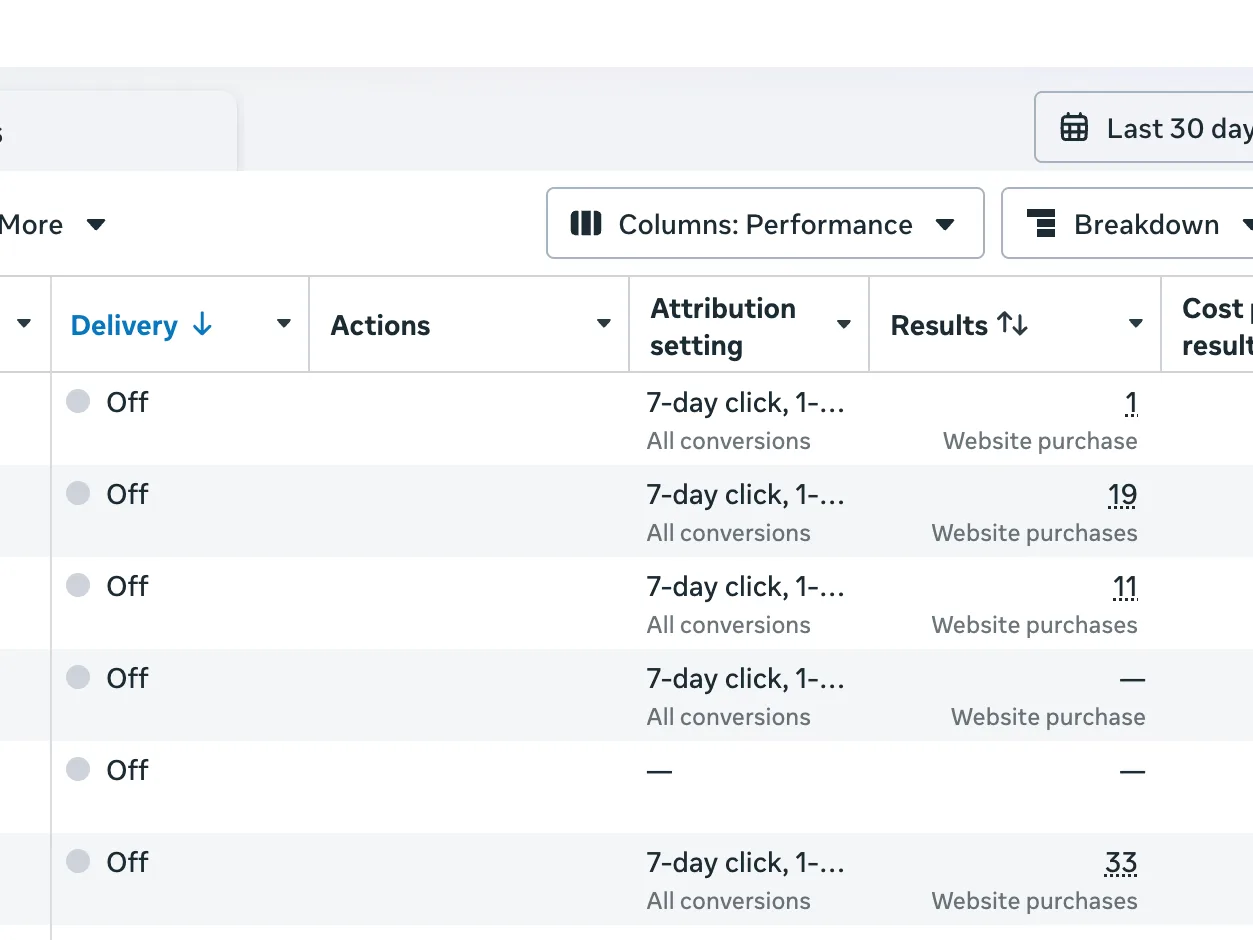Click the gray status dot in the 1-result row
This screenshot has height=940, width=1253.
pos(78,401)
